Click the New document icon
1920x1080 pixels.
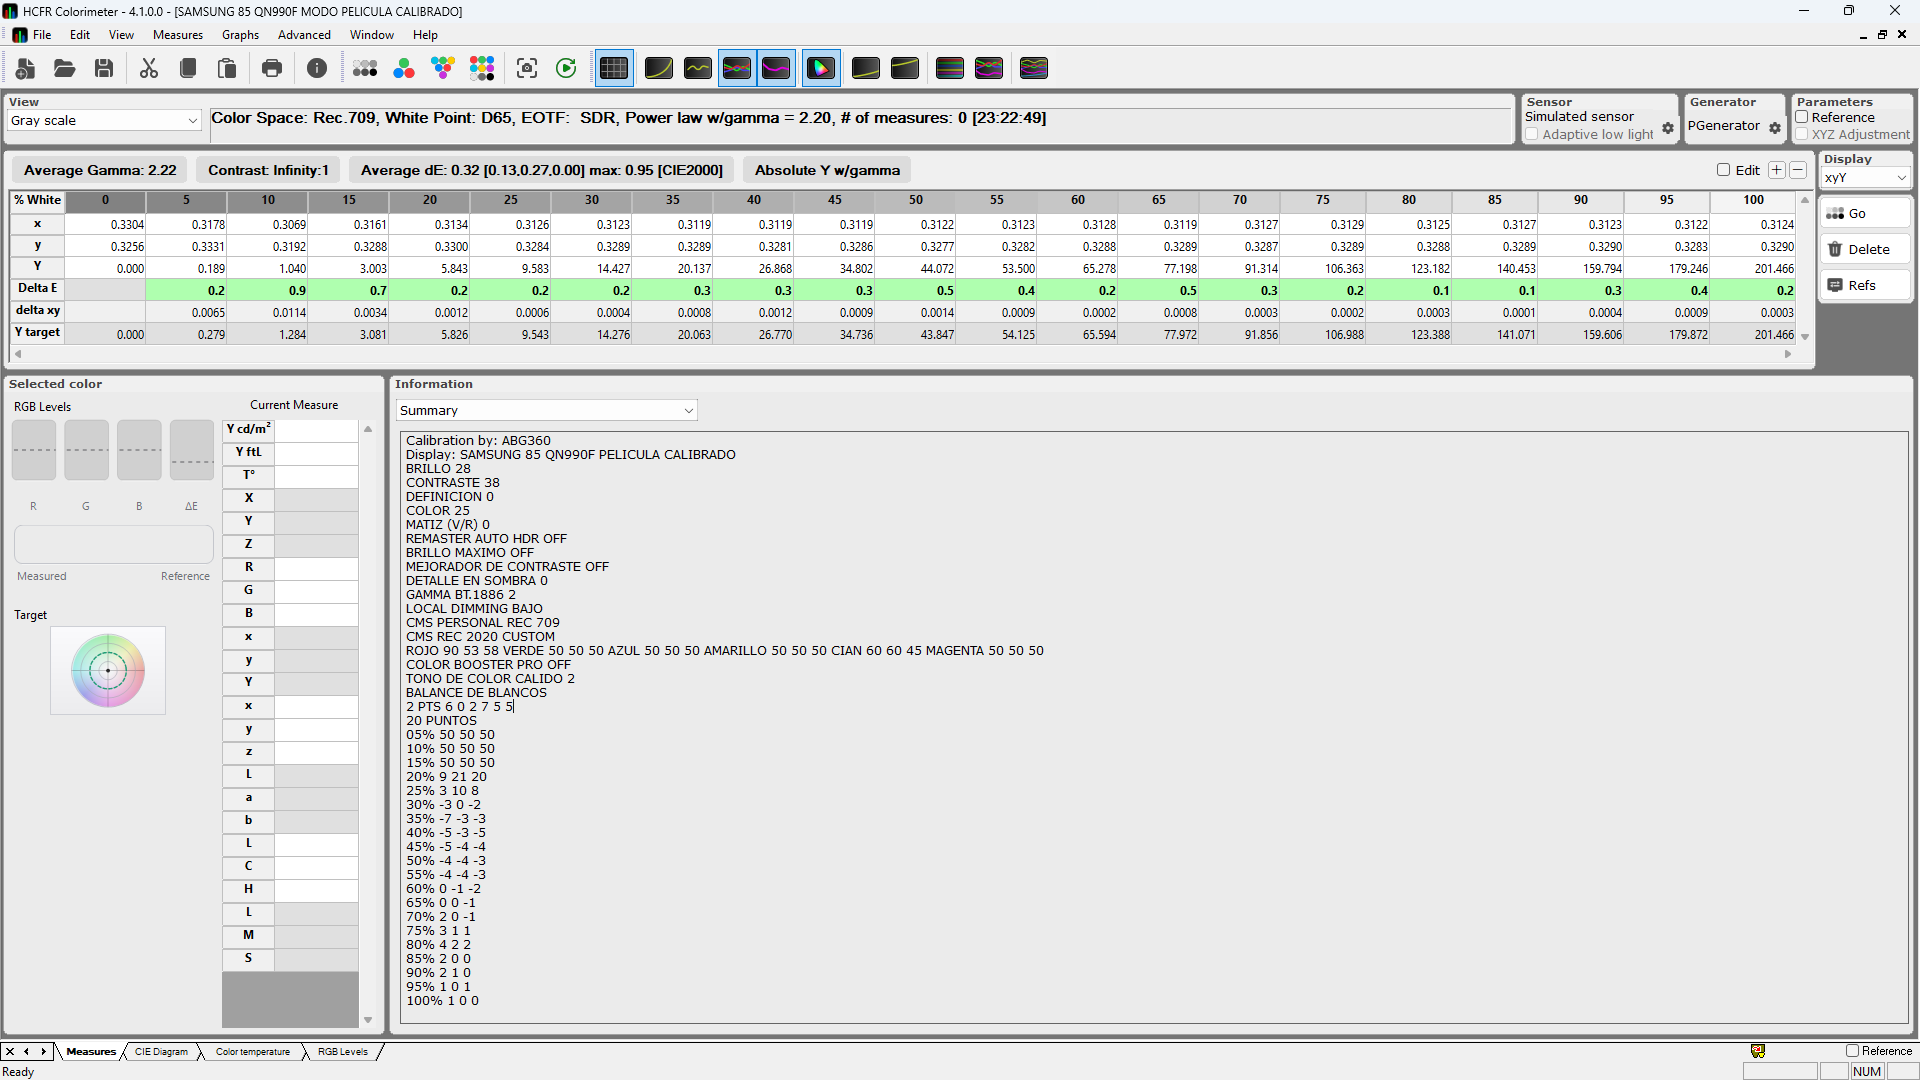(x=26, y=68)
